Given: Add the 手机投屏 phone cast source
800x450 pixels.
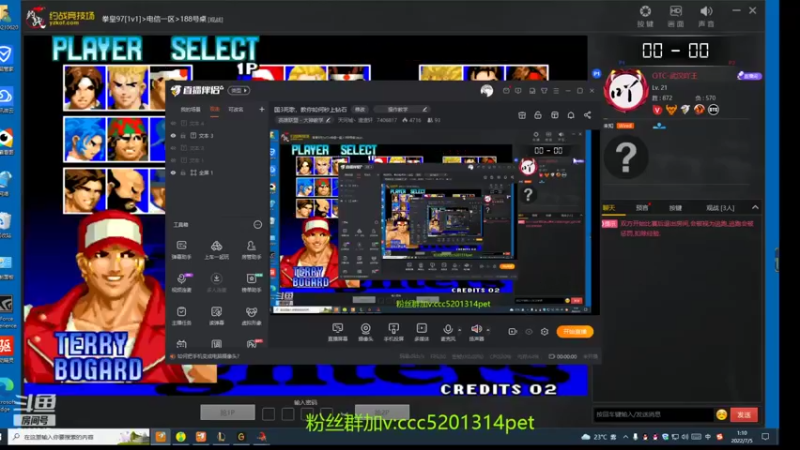Looking at the screenshot, I should coord(393,332).
